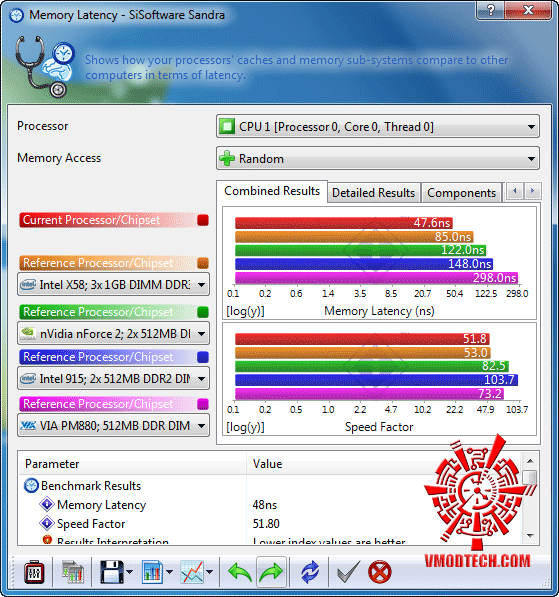The height and width of the screenshot is (597, 559).
Task: Toggle the green Reference Processor/Chipset square
Action: click(x=203, y=312)
